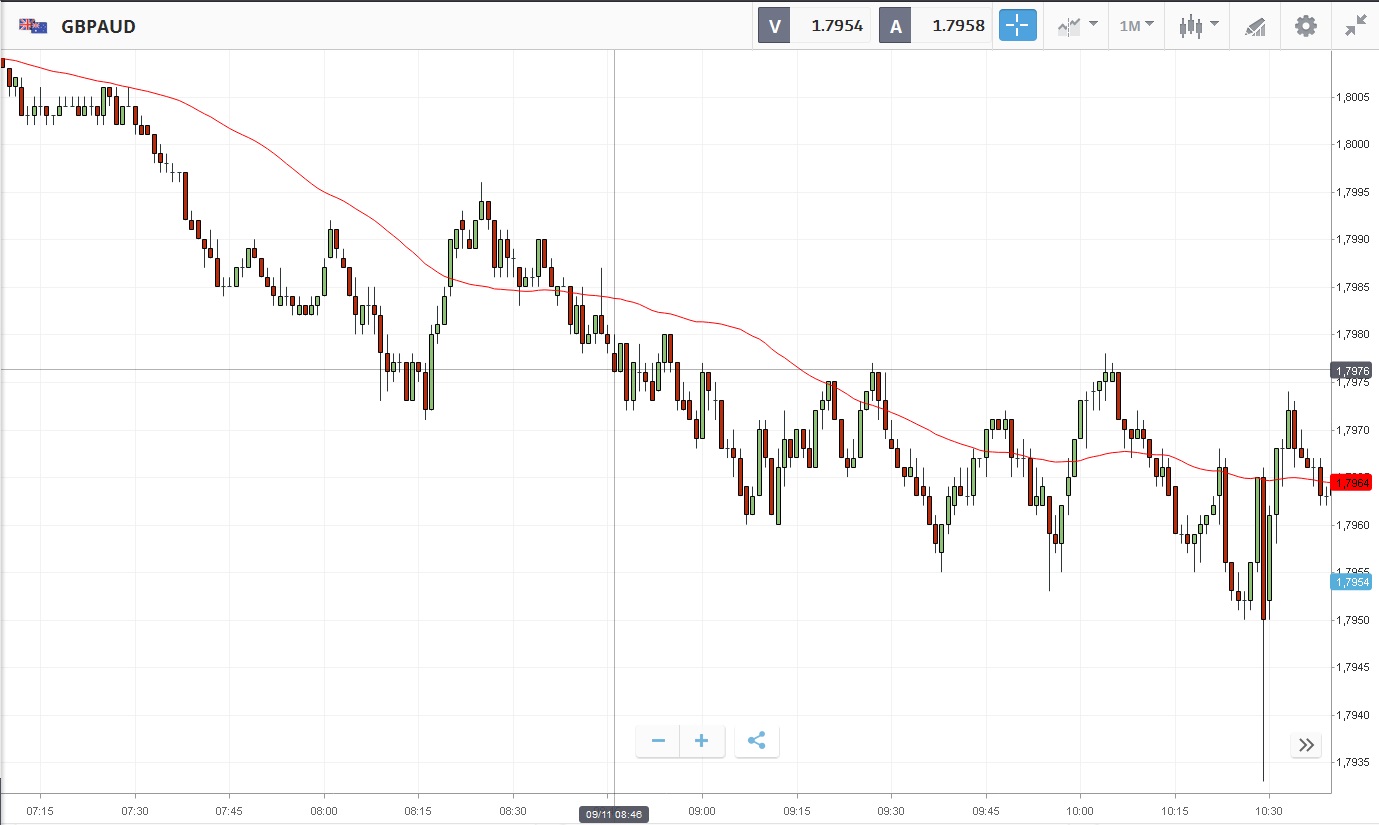Click the grey 1,7976 crosshair price label
The width and height of the screenshot is (1379, 825).
click(1351, 370)
